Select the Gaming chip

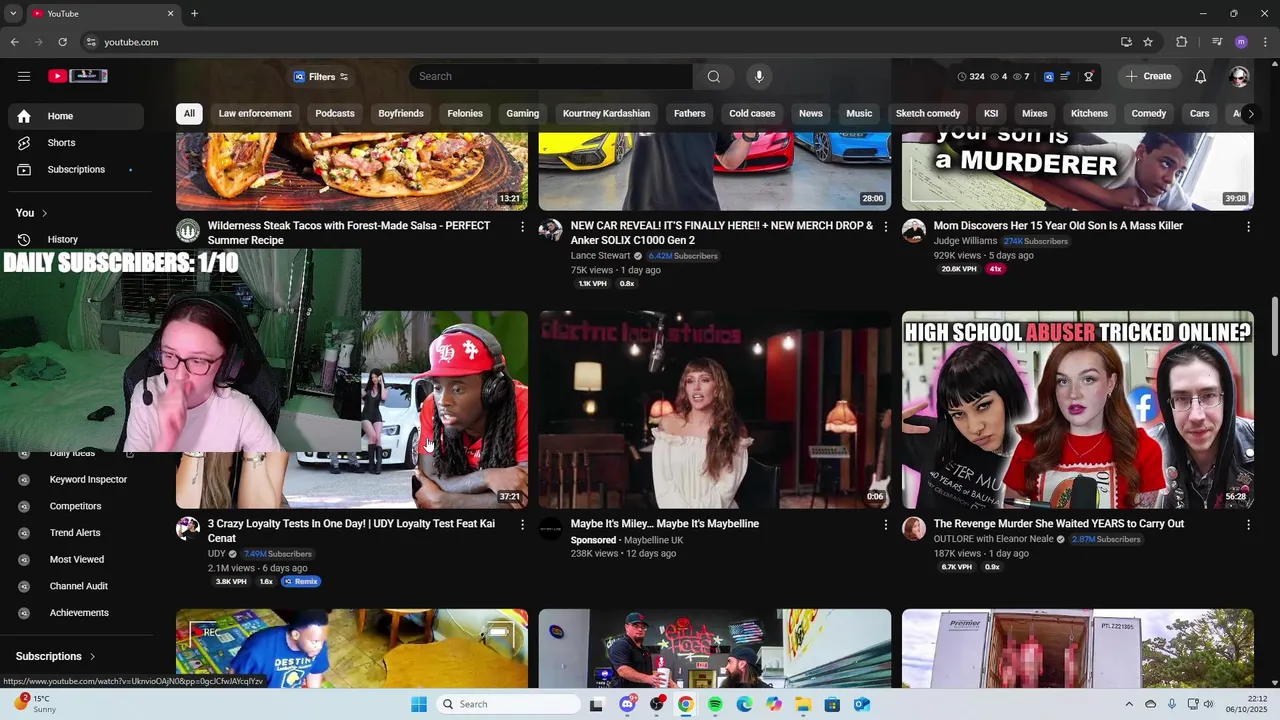click(522, 114)
